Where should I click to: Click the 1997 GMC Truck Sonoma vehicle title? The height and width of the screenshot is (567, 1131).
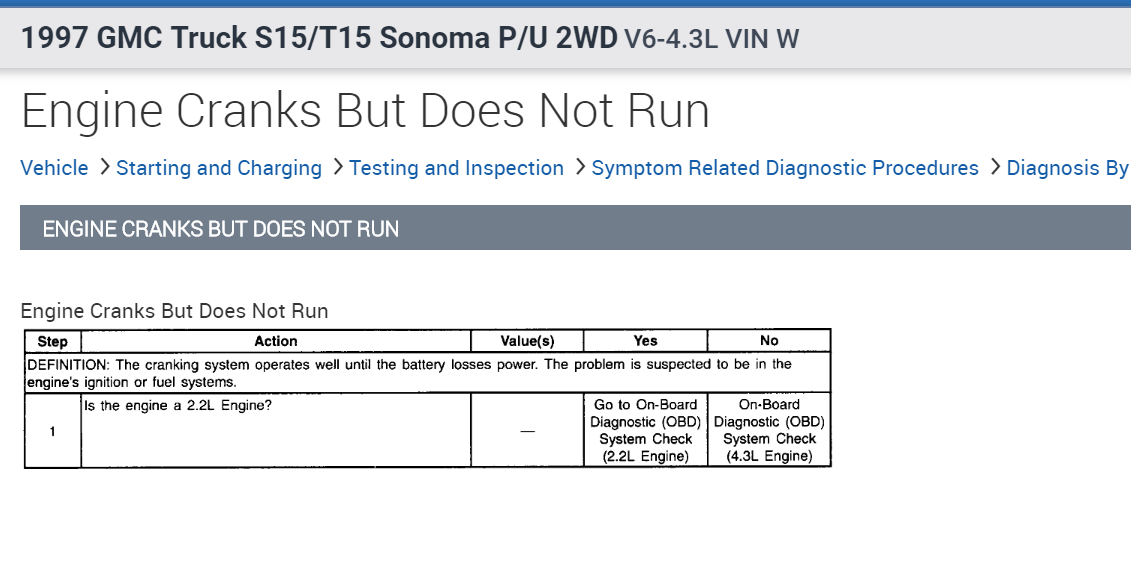(319, 38)
